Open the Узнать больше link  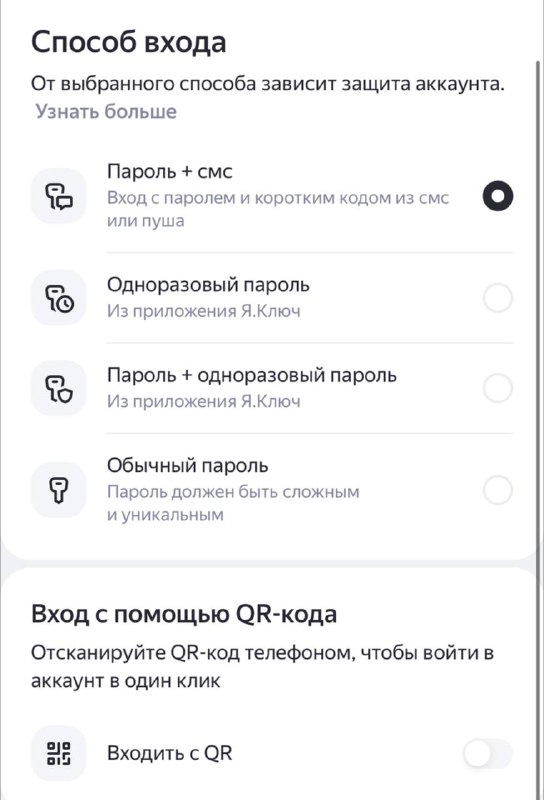(x=106, y=111)
